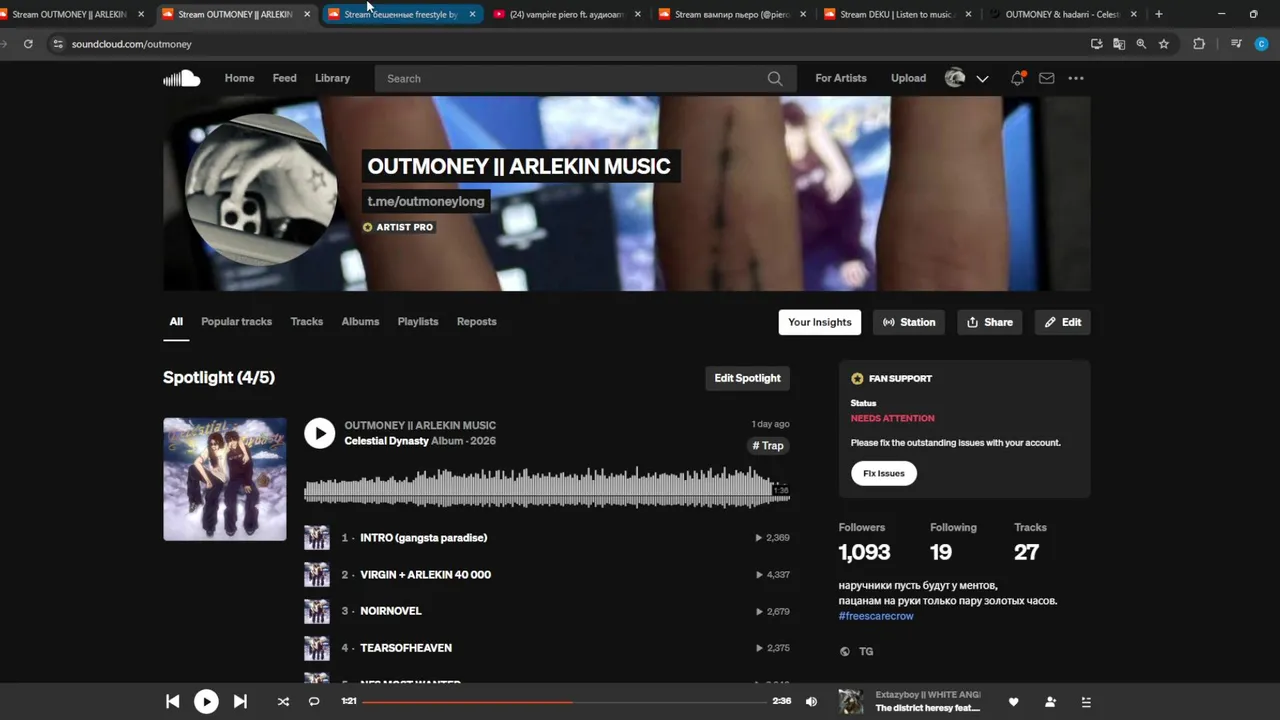Open the three-dot more menu in header

(1076, 78)
